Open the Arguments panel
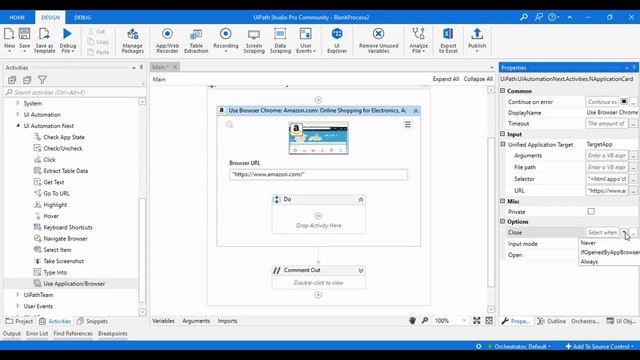This screenshot has width=640, height=360. pyautogui.click(x=196, y=321)
